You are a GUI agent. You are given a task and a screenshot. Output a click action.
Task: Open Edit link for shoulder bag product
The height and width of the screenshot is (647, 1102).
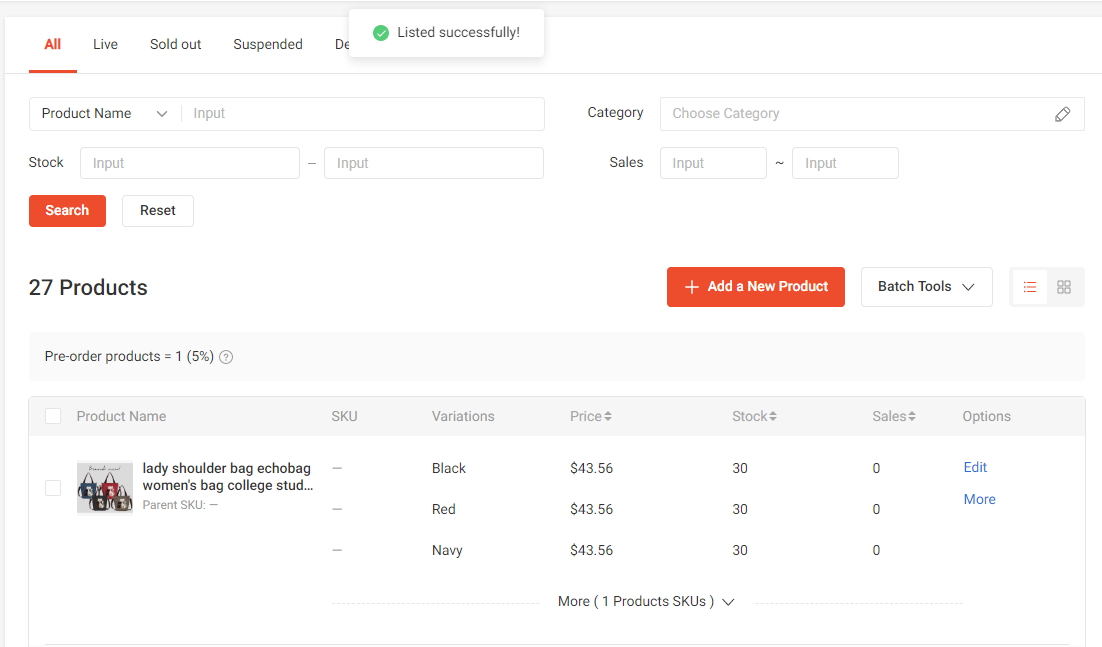pyautogui.click(x=975, y=467)
